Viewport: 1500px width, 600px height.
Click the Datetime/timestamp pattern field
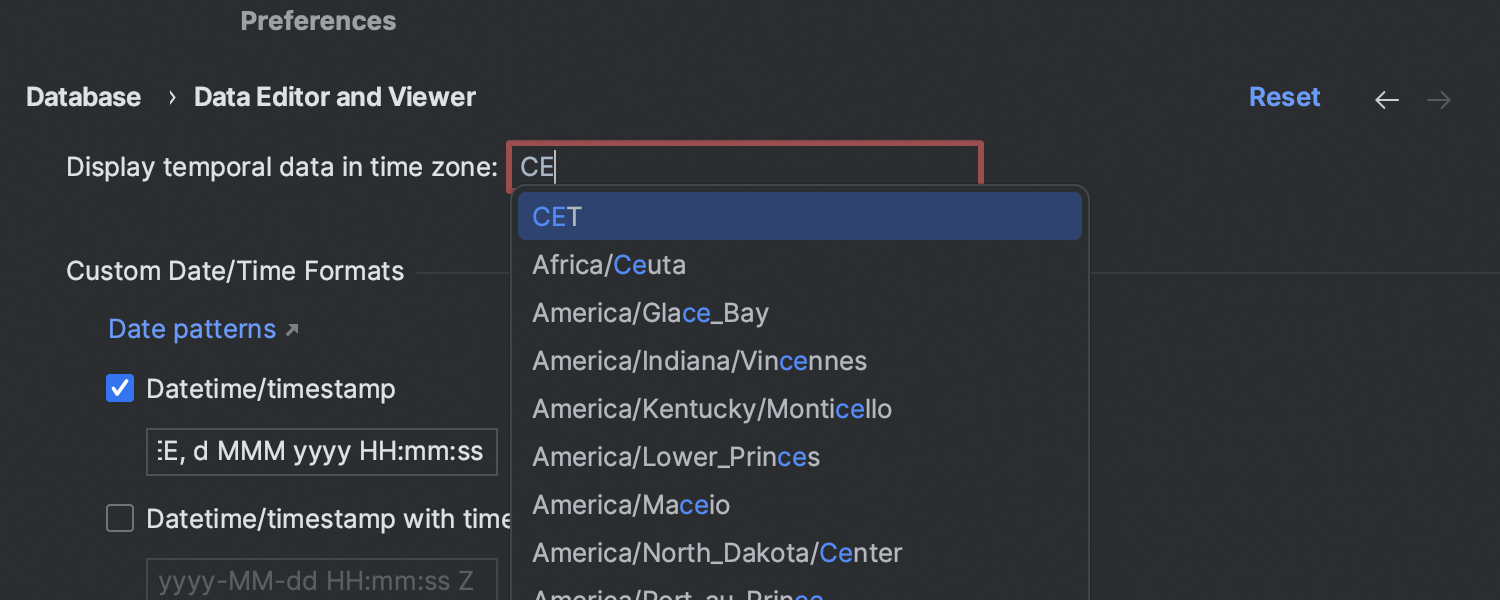[322, 452]
